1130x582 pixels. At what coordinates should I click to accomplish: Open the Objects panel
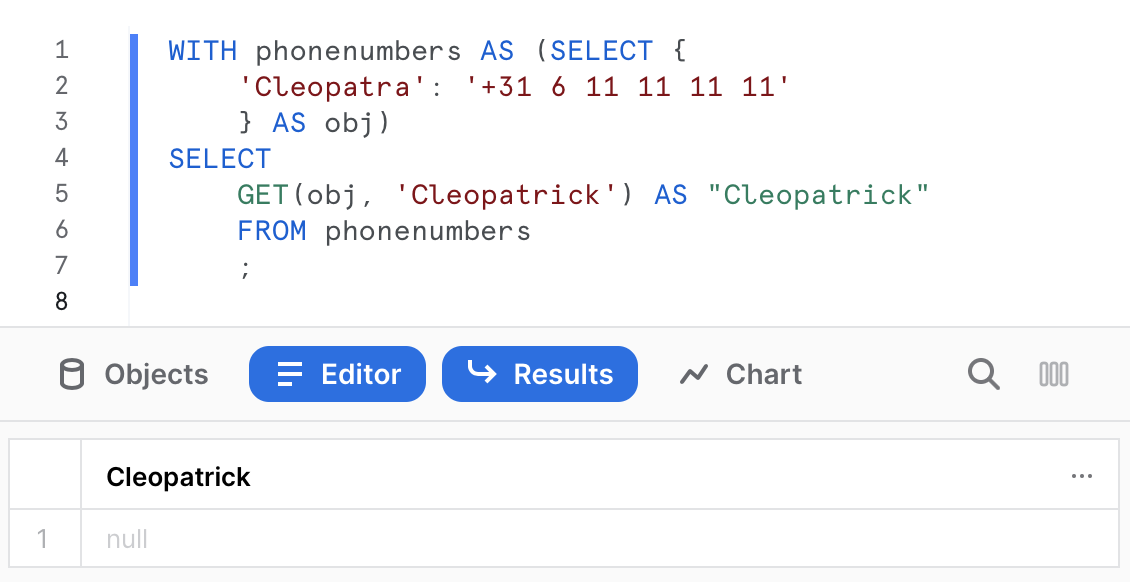(x=133, y=374)
